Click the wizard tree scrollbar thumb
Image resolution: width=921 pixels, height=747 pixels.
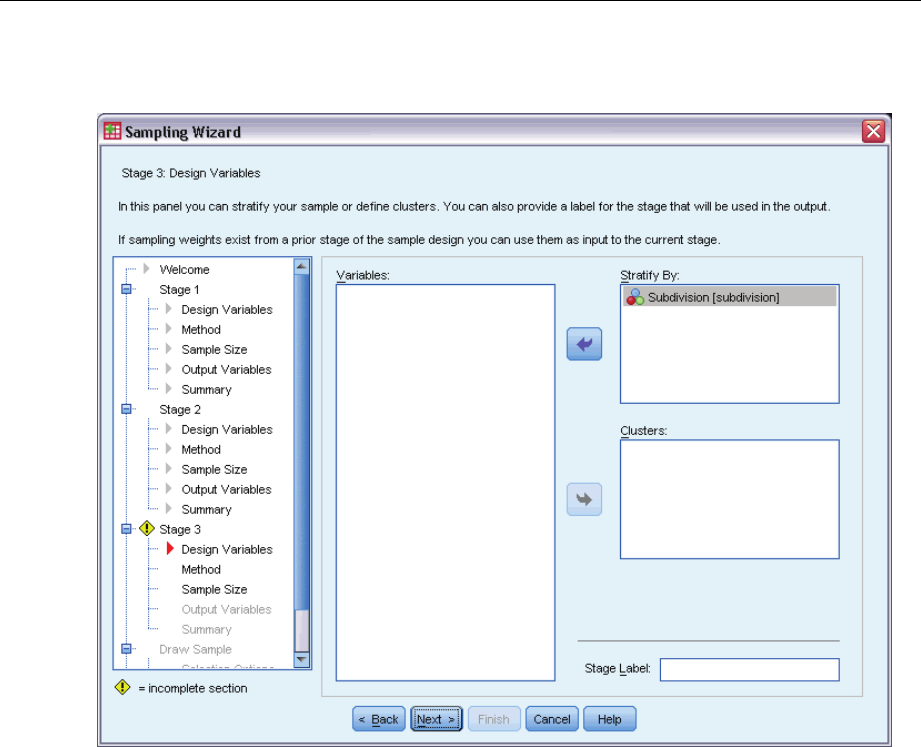click(302, 630)
